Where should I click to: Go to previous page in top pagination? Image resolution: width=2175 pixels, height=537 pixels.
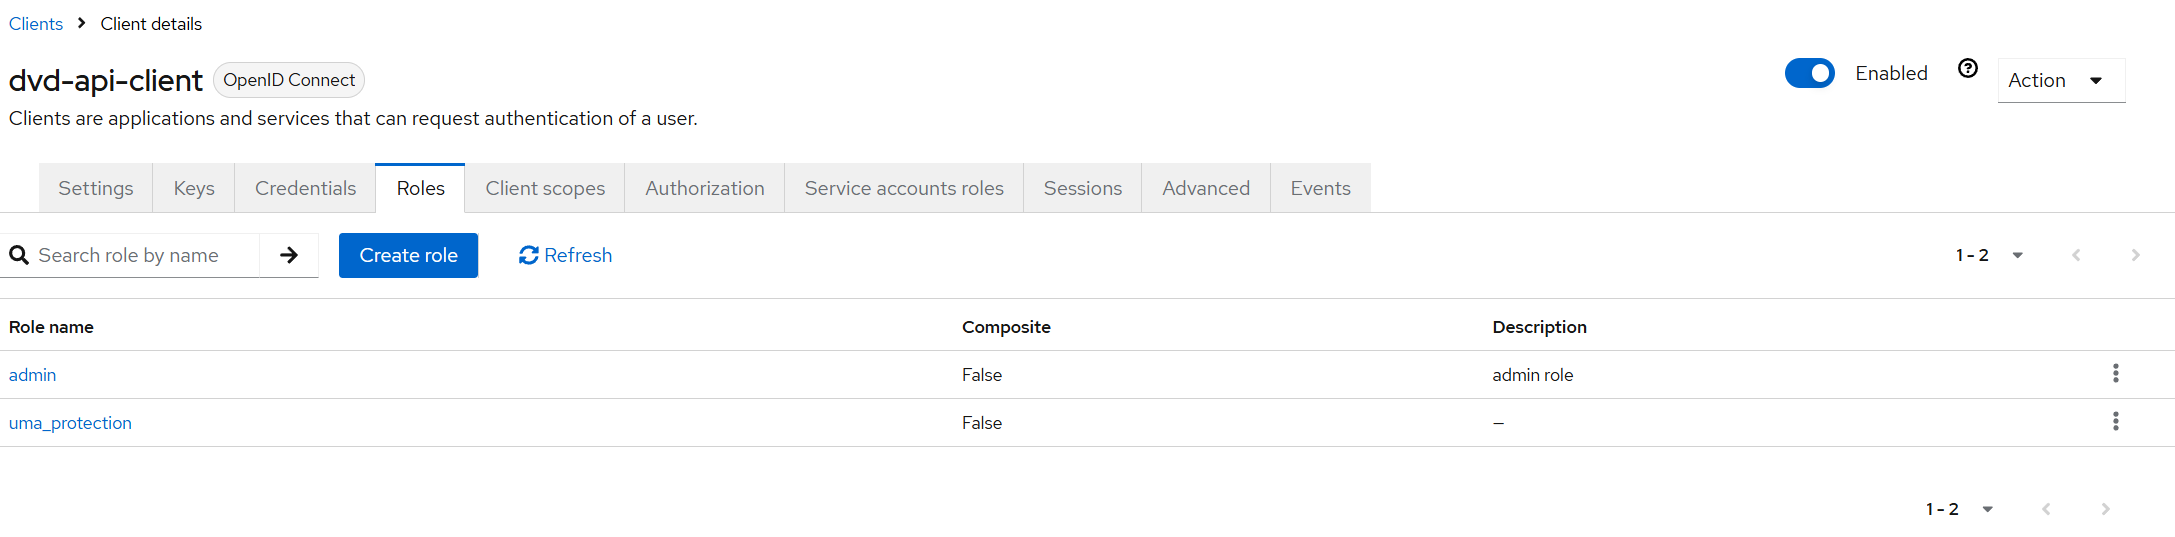[x=2076, y=255]
